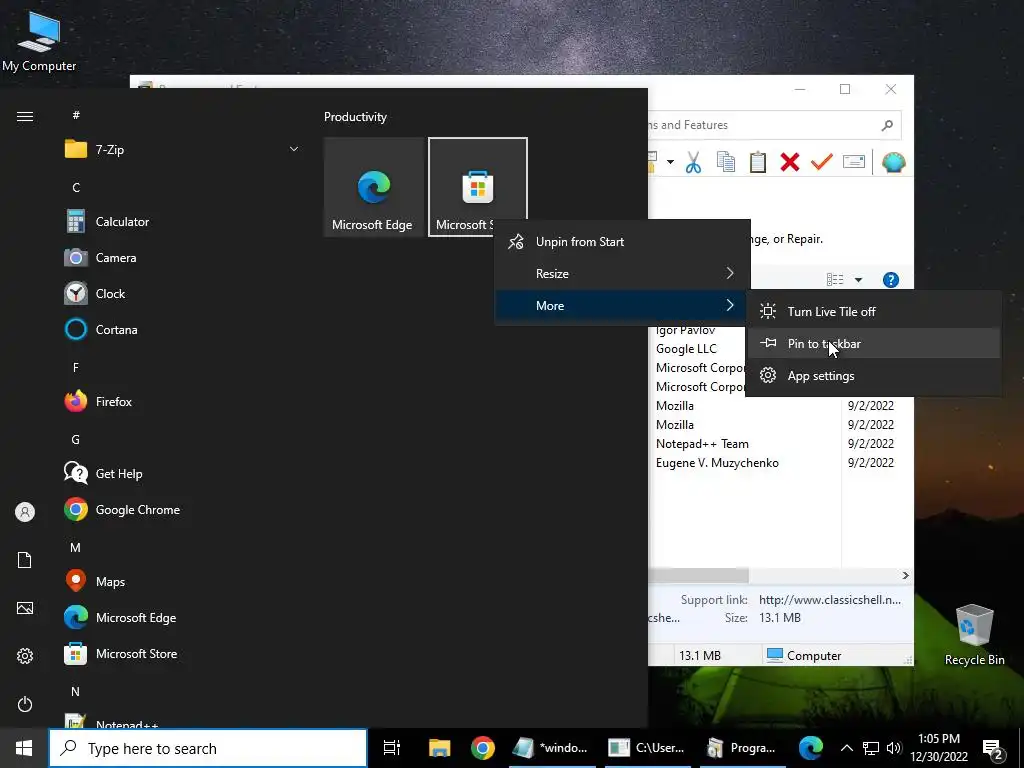Click the blue Help question mark icon
The height and width of the screenshot is (768, 1024).
click(x=891, y=280)
